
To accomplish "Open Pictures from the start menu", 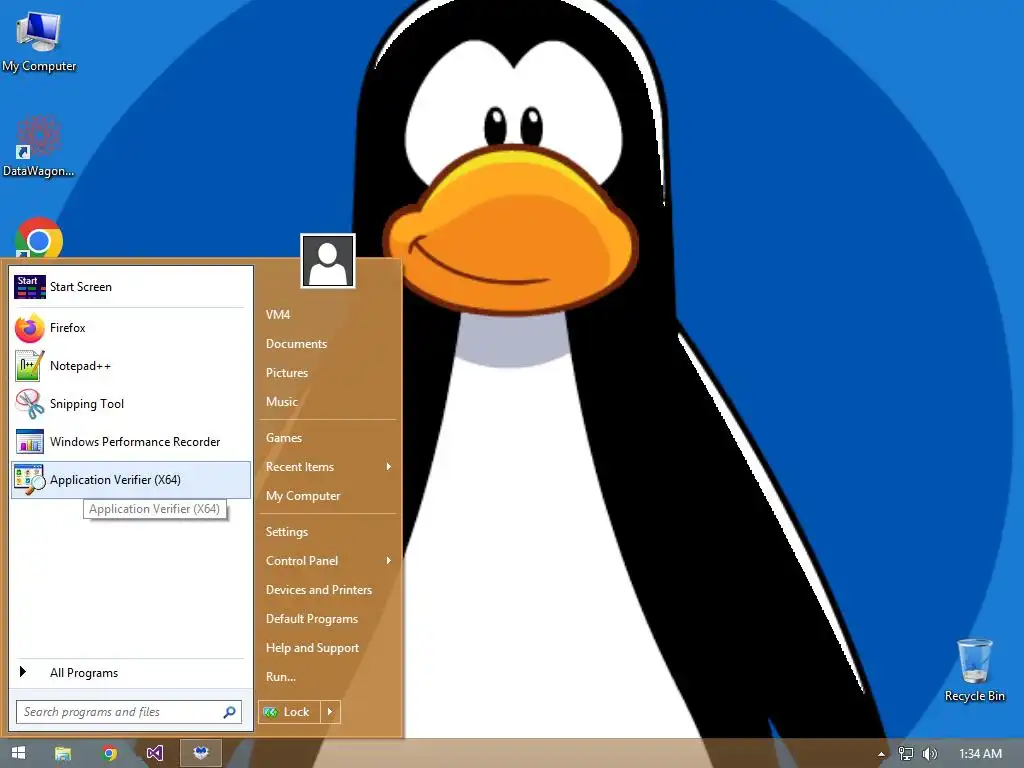I will 287,373.
